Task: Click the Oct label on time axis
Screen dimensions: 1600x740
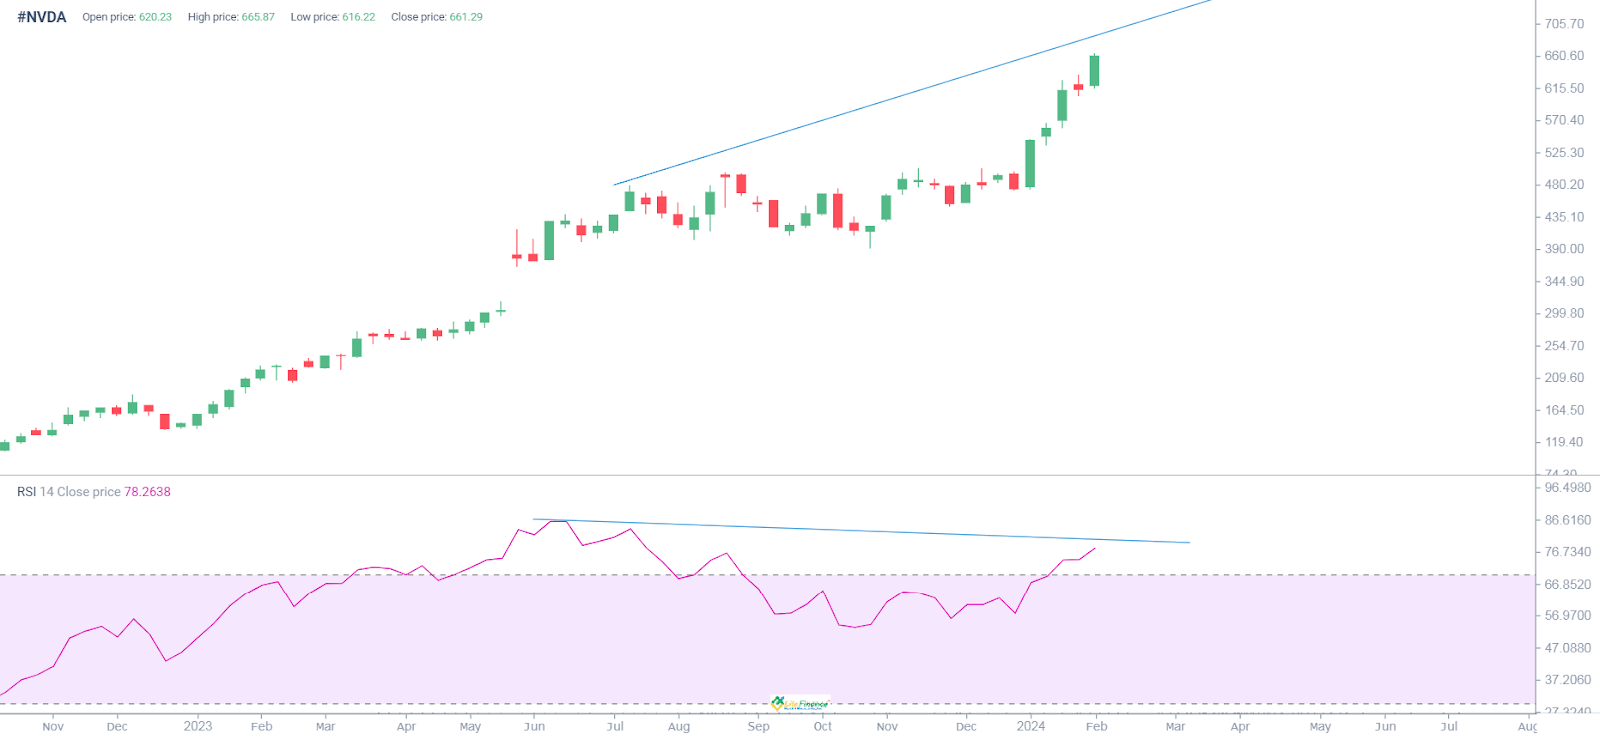Action: [823, 727]
